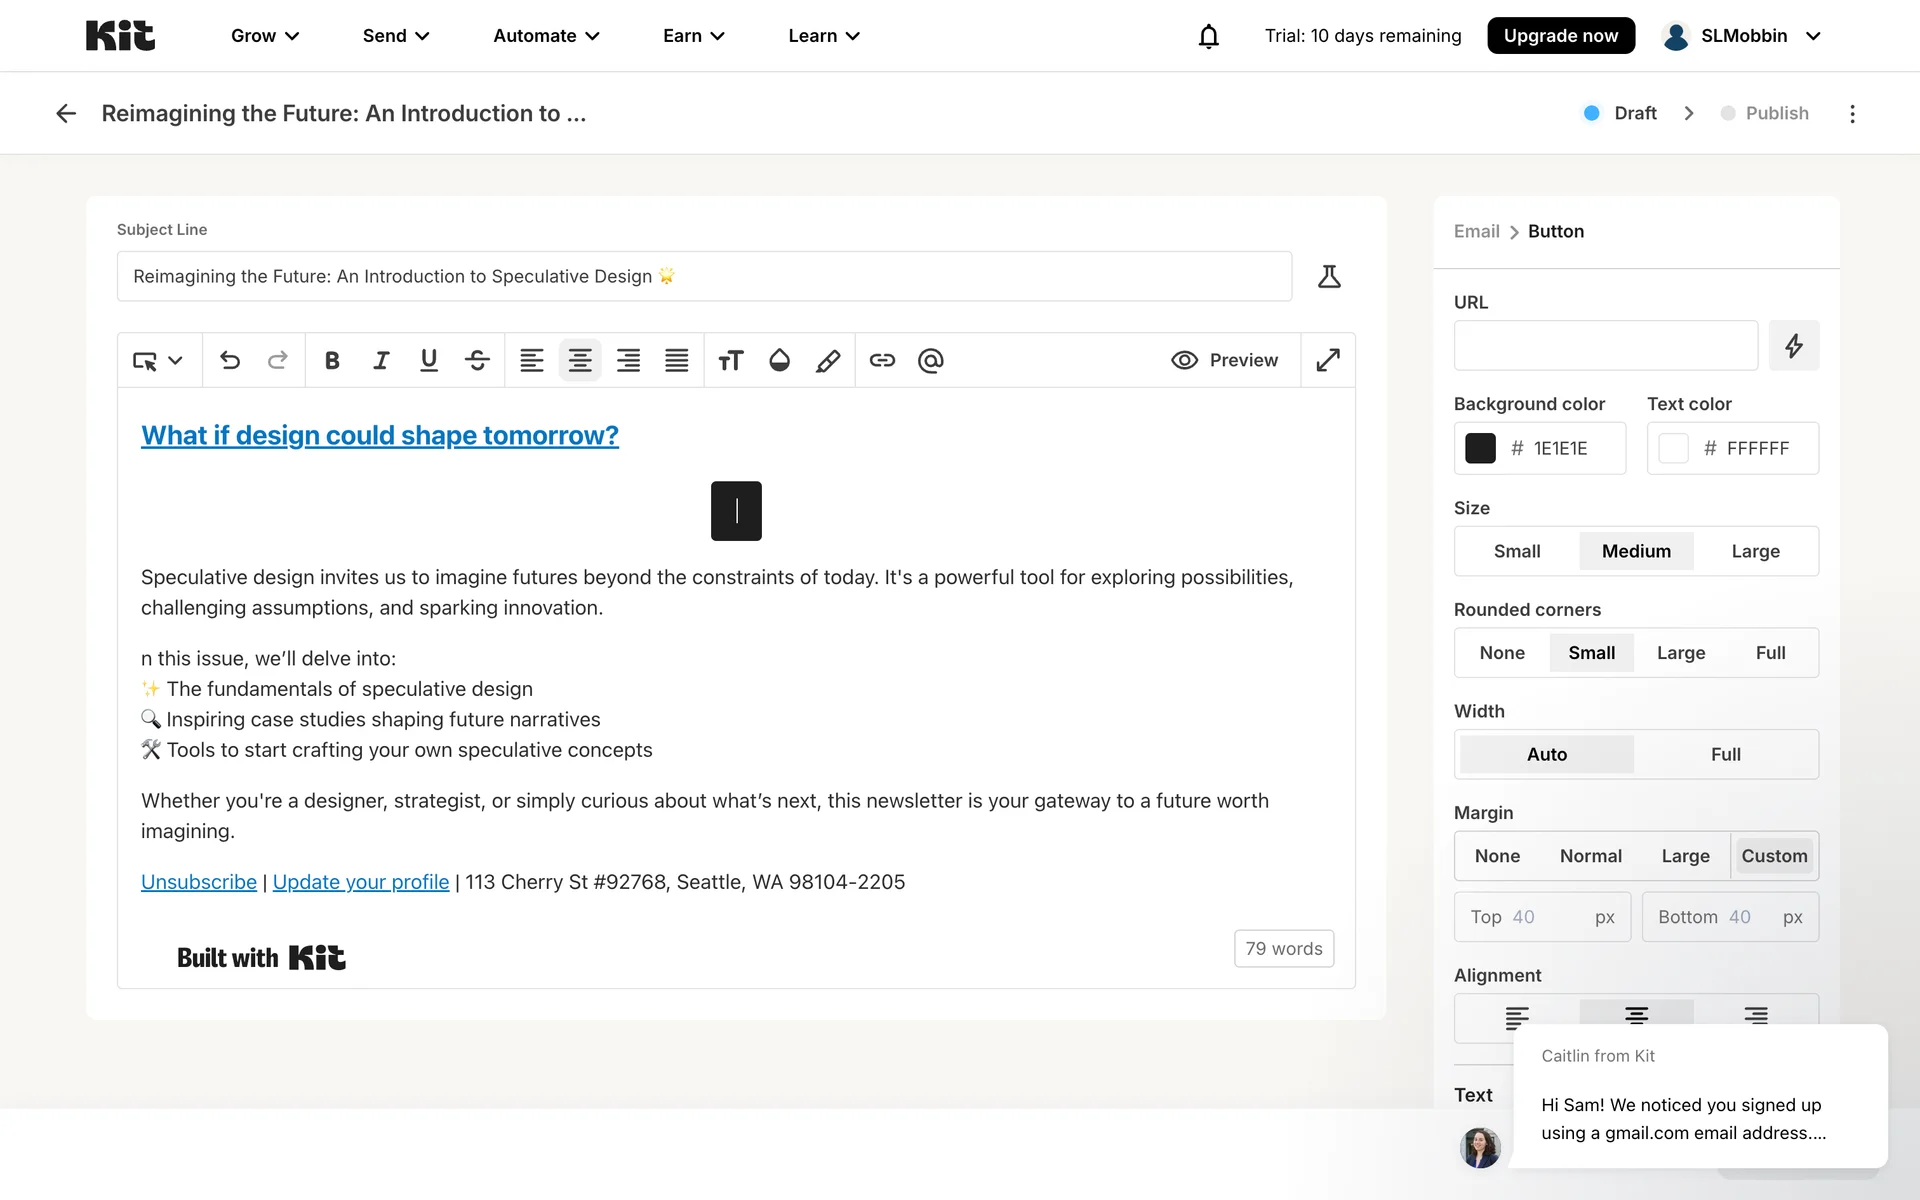Open the block selector dropdown in the toolbar

pos(158,360)
